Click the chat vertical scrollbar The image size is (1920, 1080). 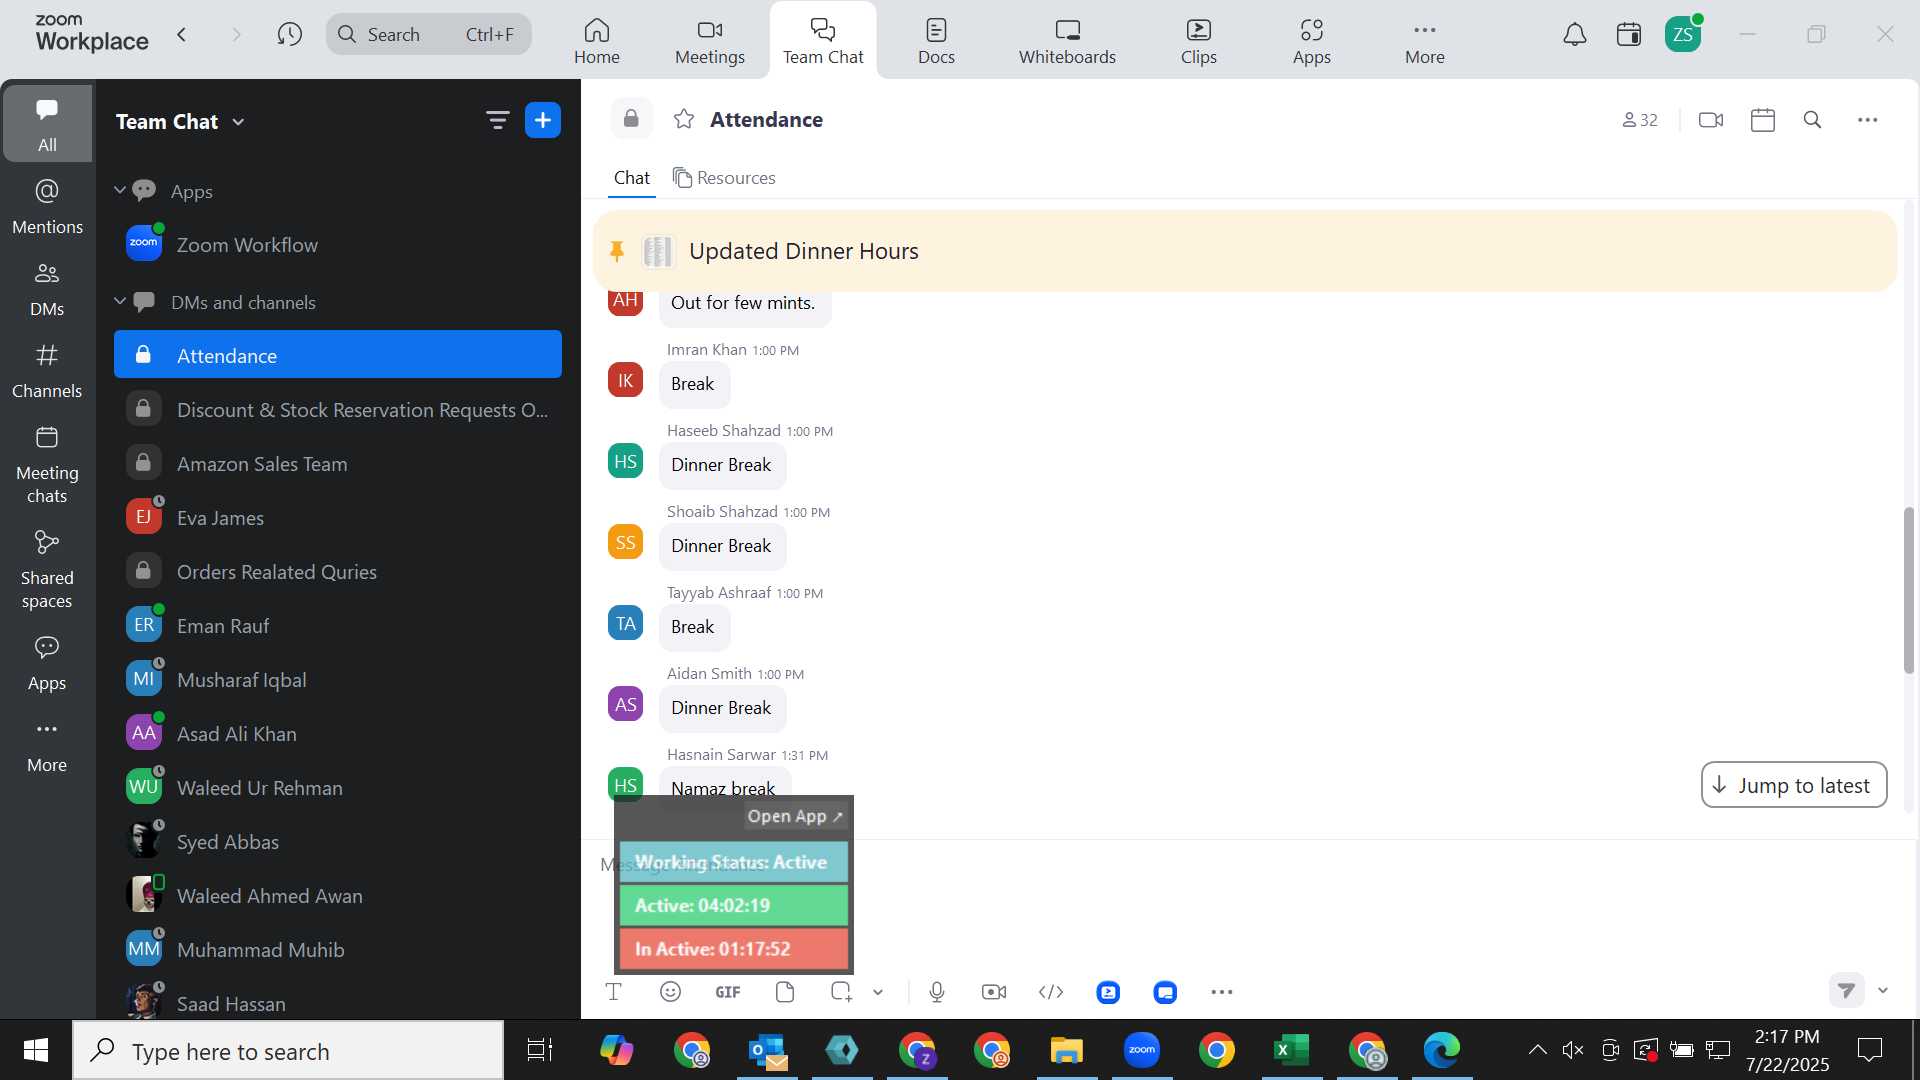(1909, 590)
